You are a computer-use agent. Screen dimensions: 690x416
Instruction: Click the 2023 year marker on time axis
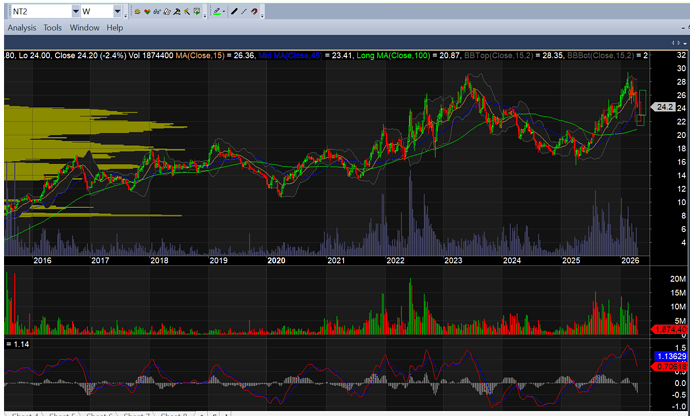point(453,261)
